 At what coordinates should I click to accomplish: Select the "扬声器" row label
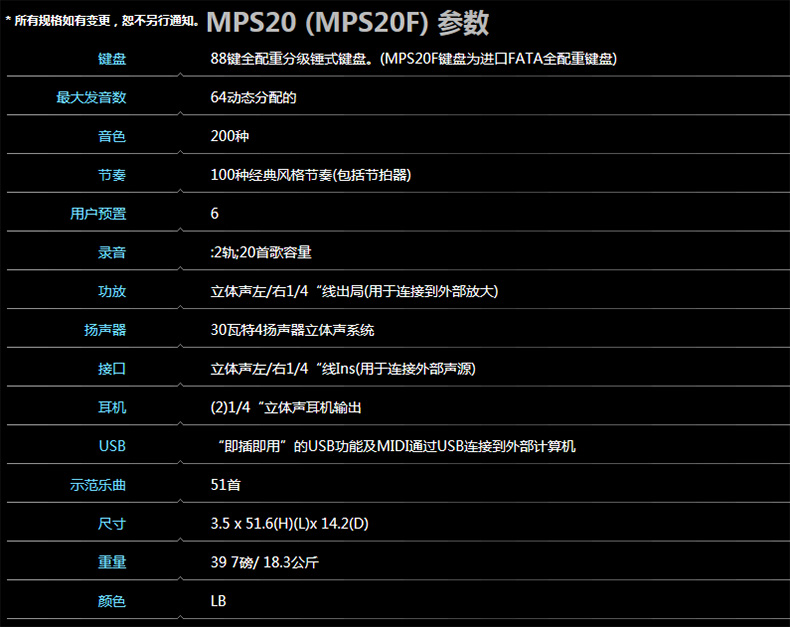[x=105, y=330]
